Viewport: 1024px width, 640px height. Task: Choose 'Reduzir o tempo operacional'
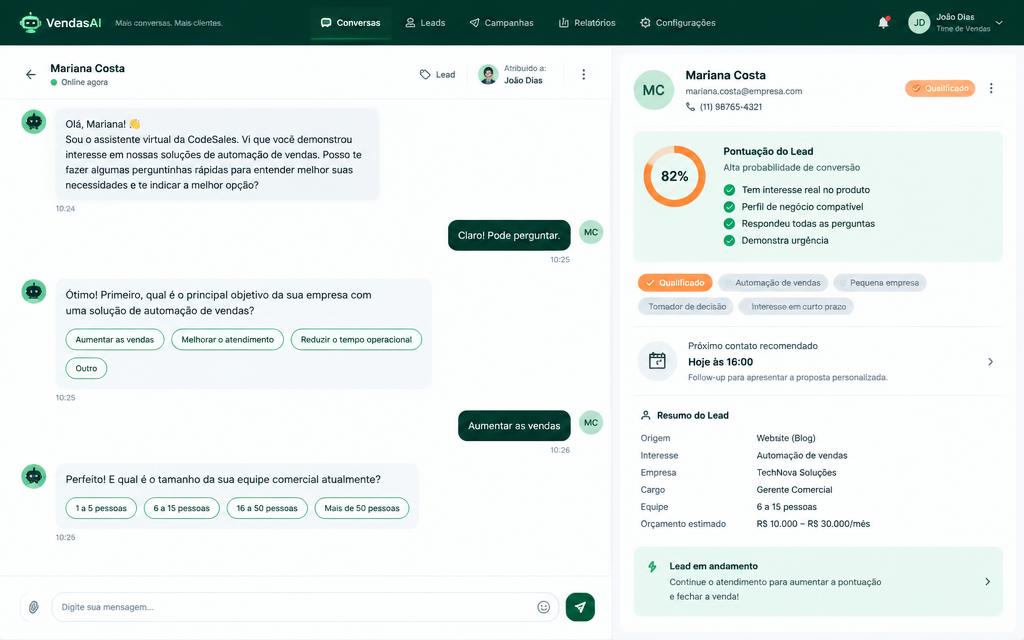(356, 340)
